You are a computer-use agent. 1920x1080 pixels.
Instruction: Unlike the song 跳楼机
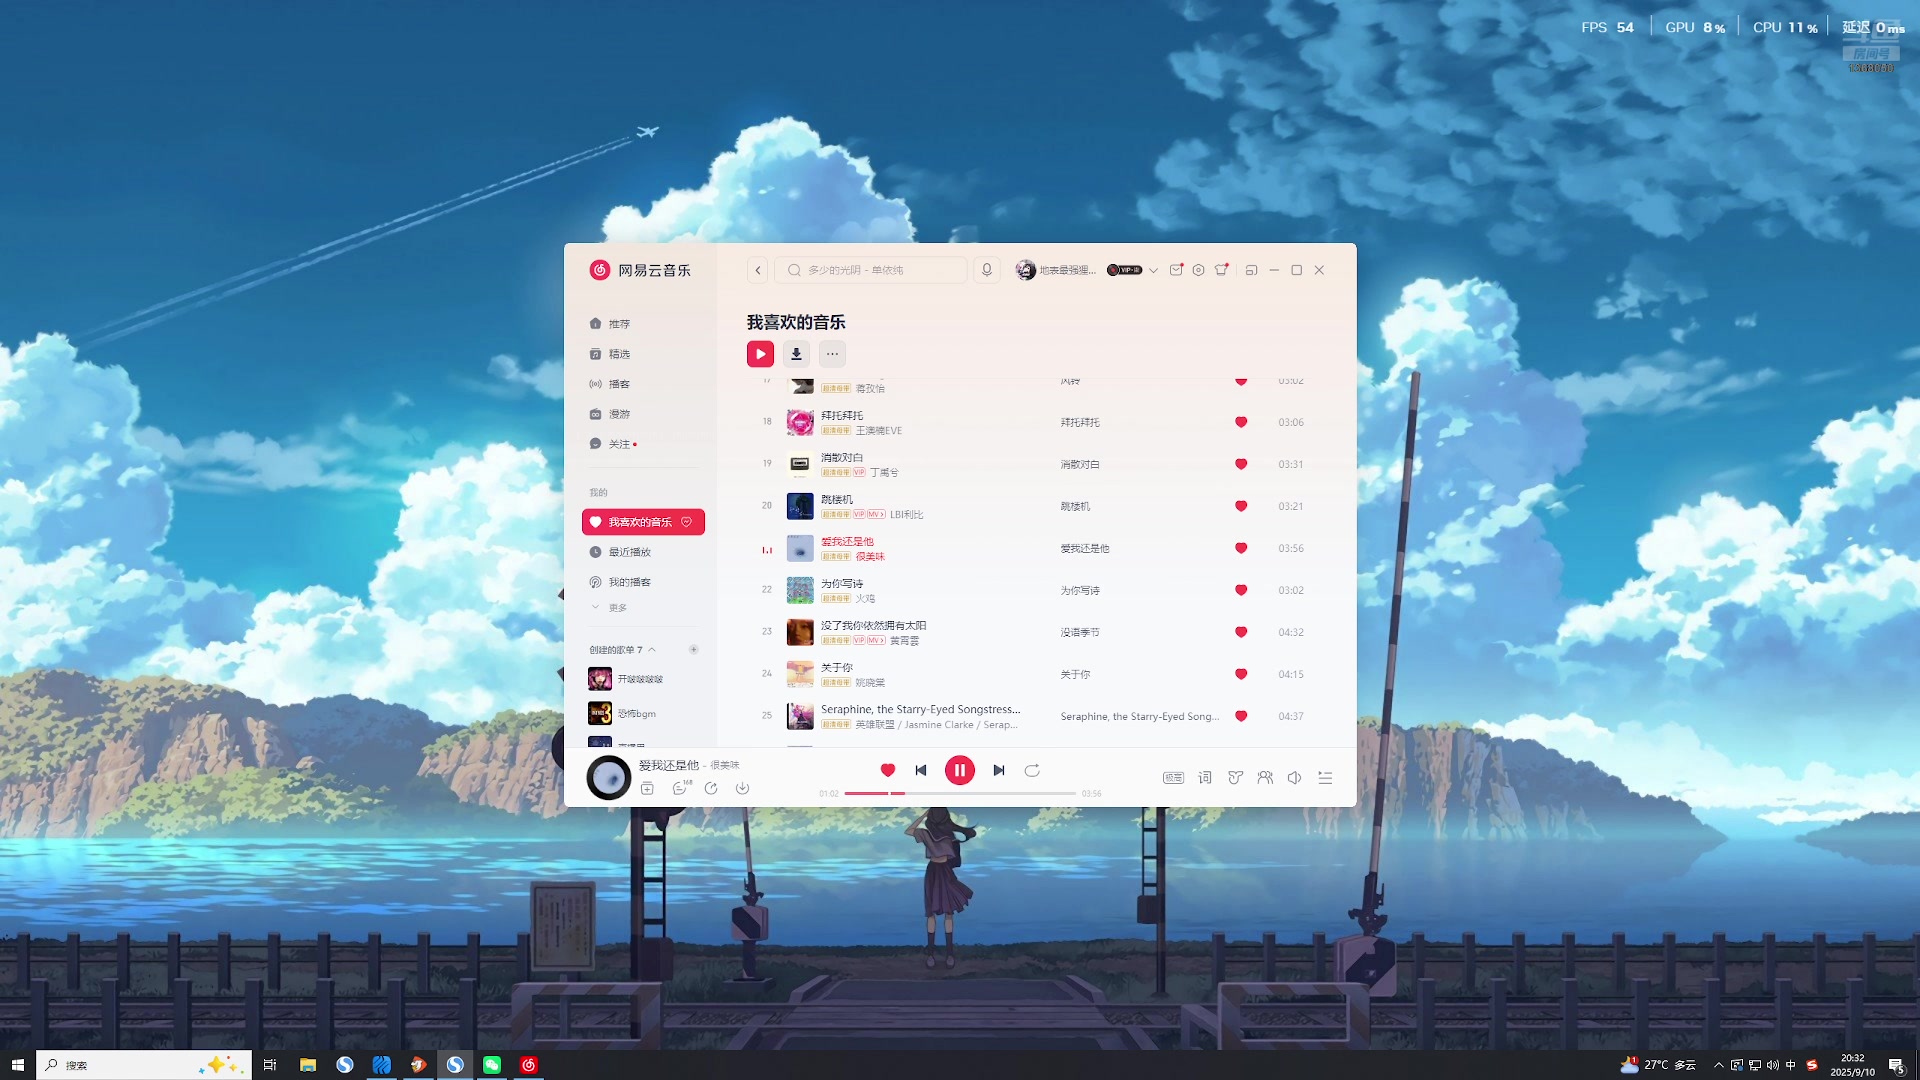pyautogui.click(x=1241, y=506)
